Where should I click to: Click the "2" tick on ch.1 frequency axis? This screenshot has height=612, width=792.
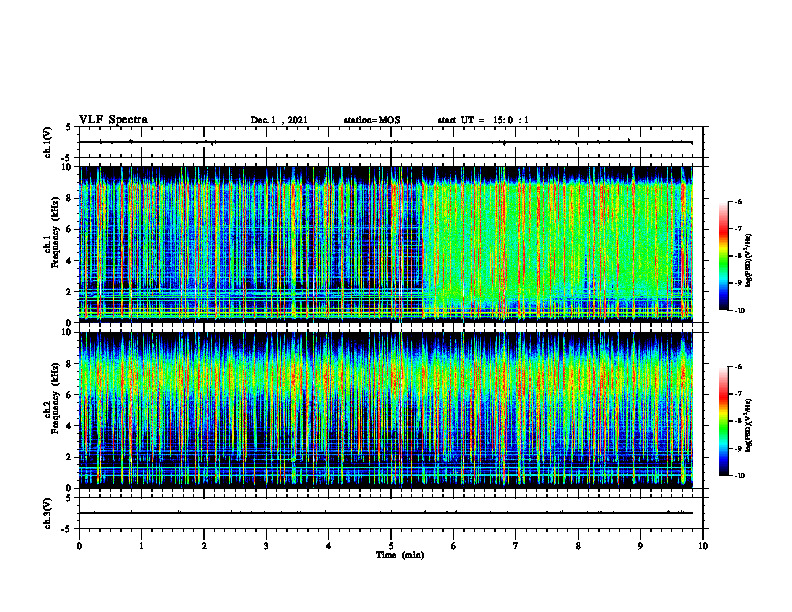(70, 292)
